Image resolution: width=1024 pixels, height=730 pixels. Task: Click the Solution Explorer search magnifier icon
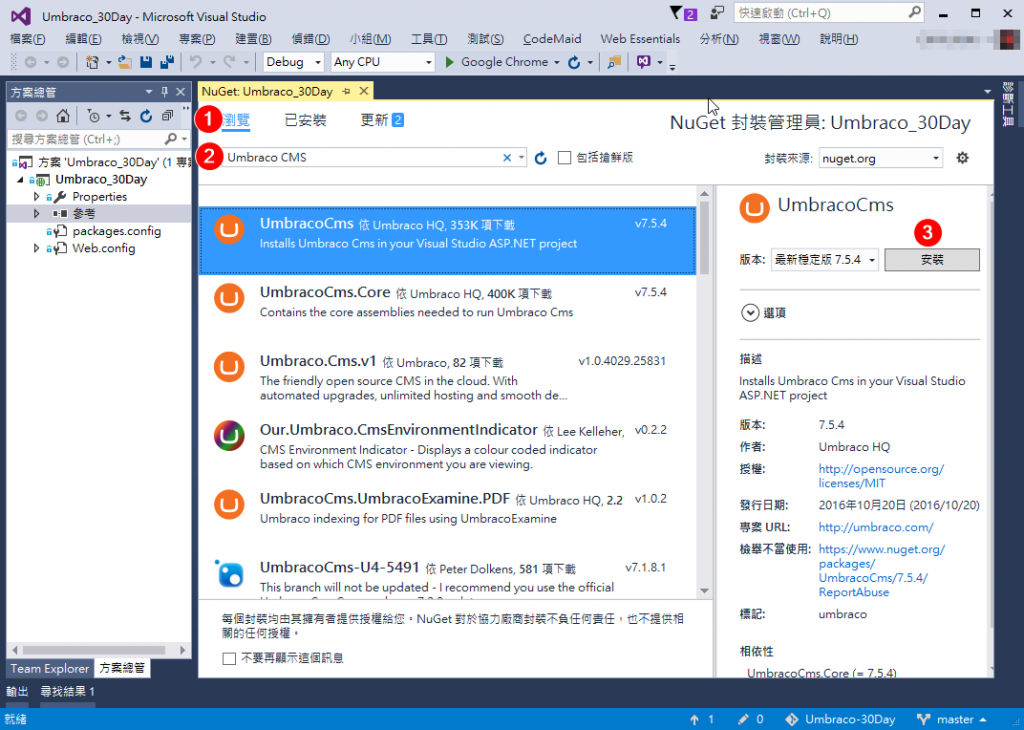pyautogui.click(x=170, y=138)
